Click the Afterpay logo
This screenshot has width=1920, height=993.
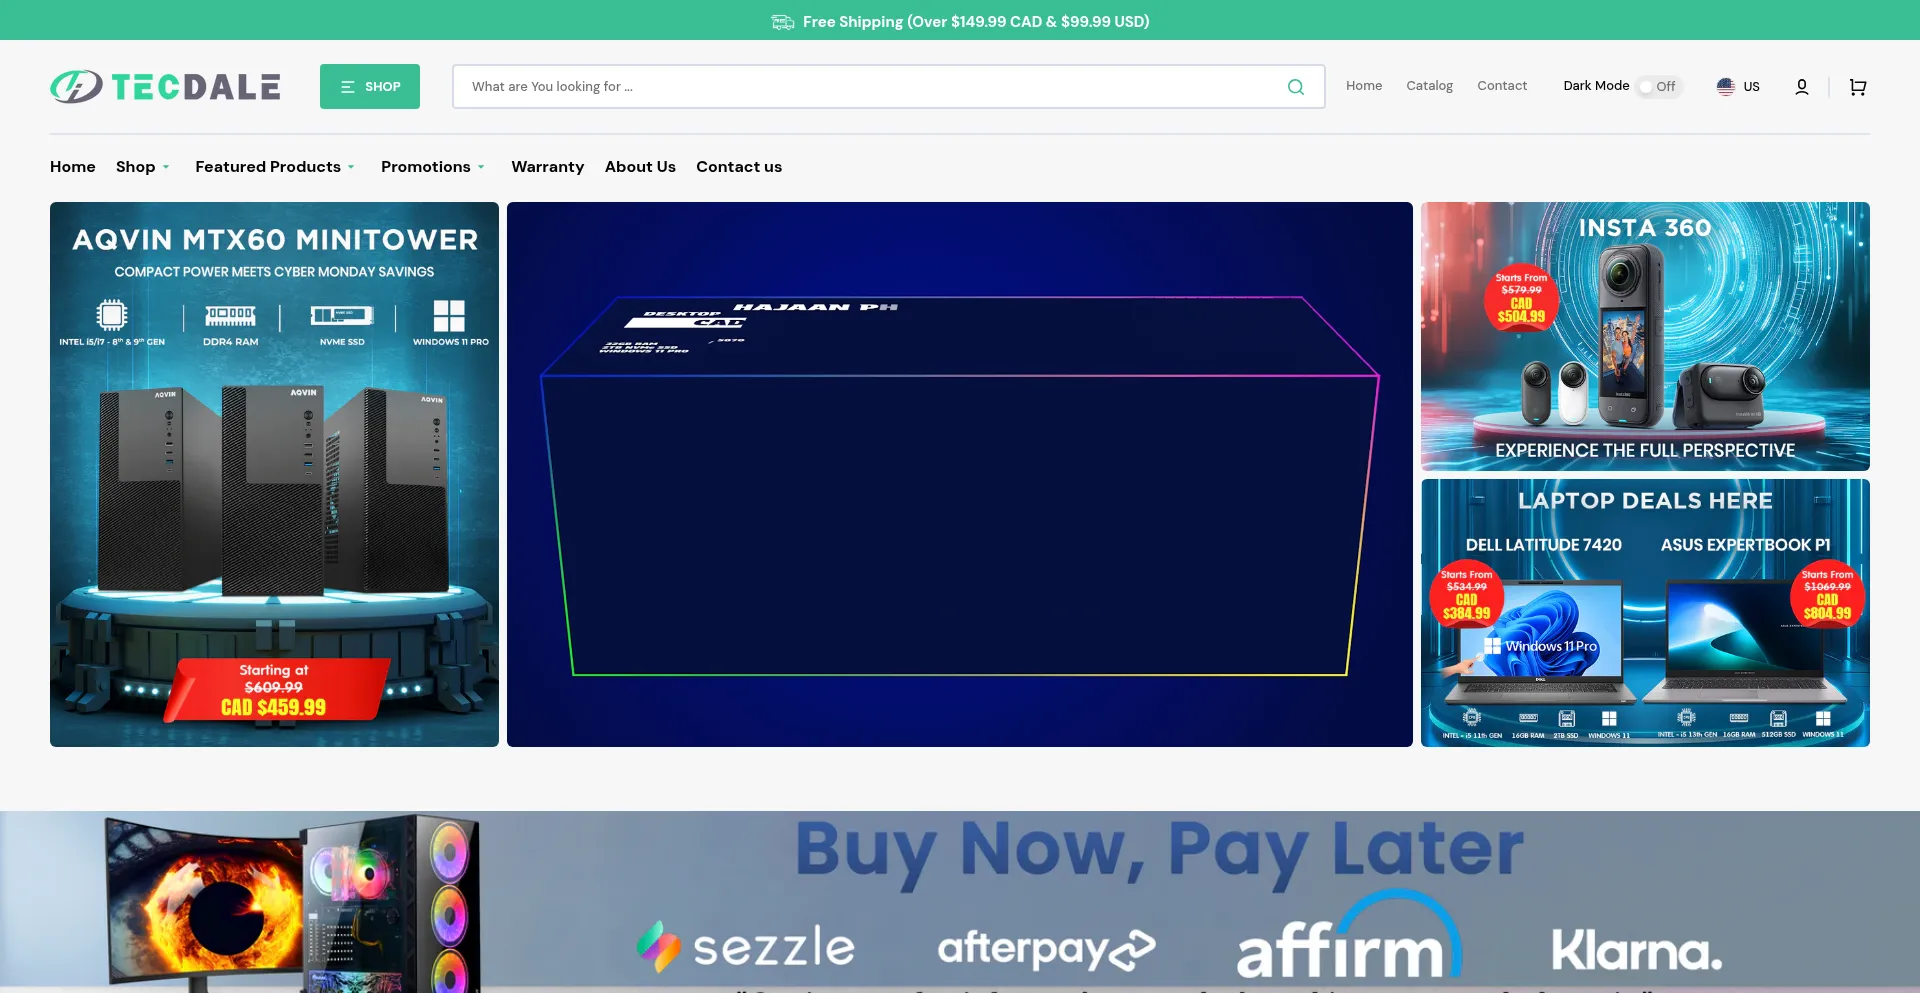[x=1046, y=949]
